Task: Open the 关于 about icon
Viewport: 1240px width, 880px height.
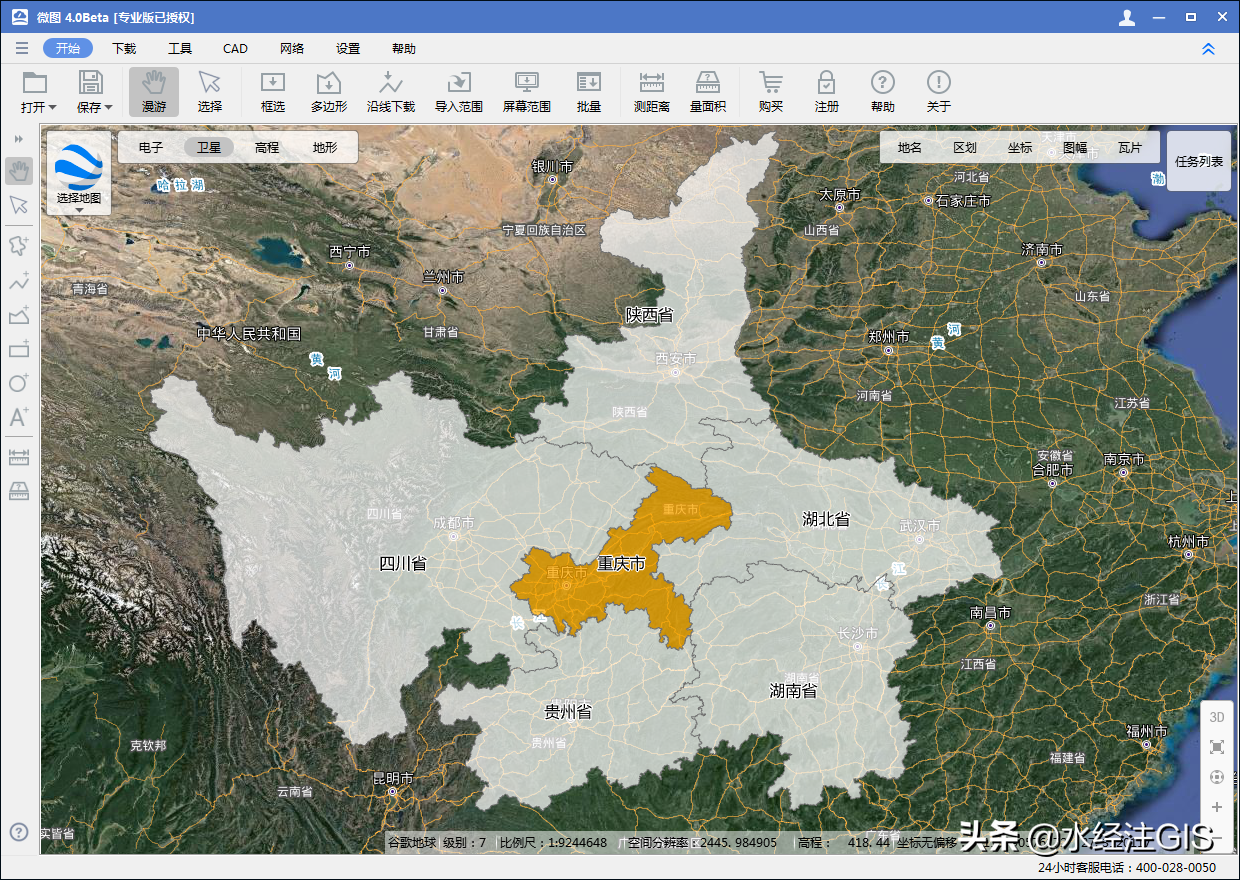Action: [938, 91]
